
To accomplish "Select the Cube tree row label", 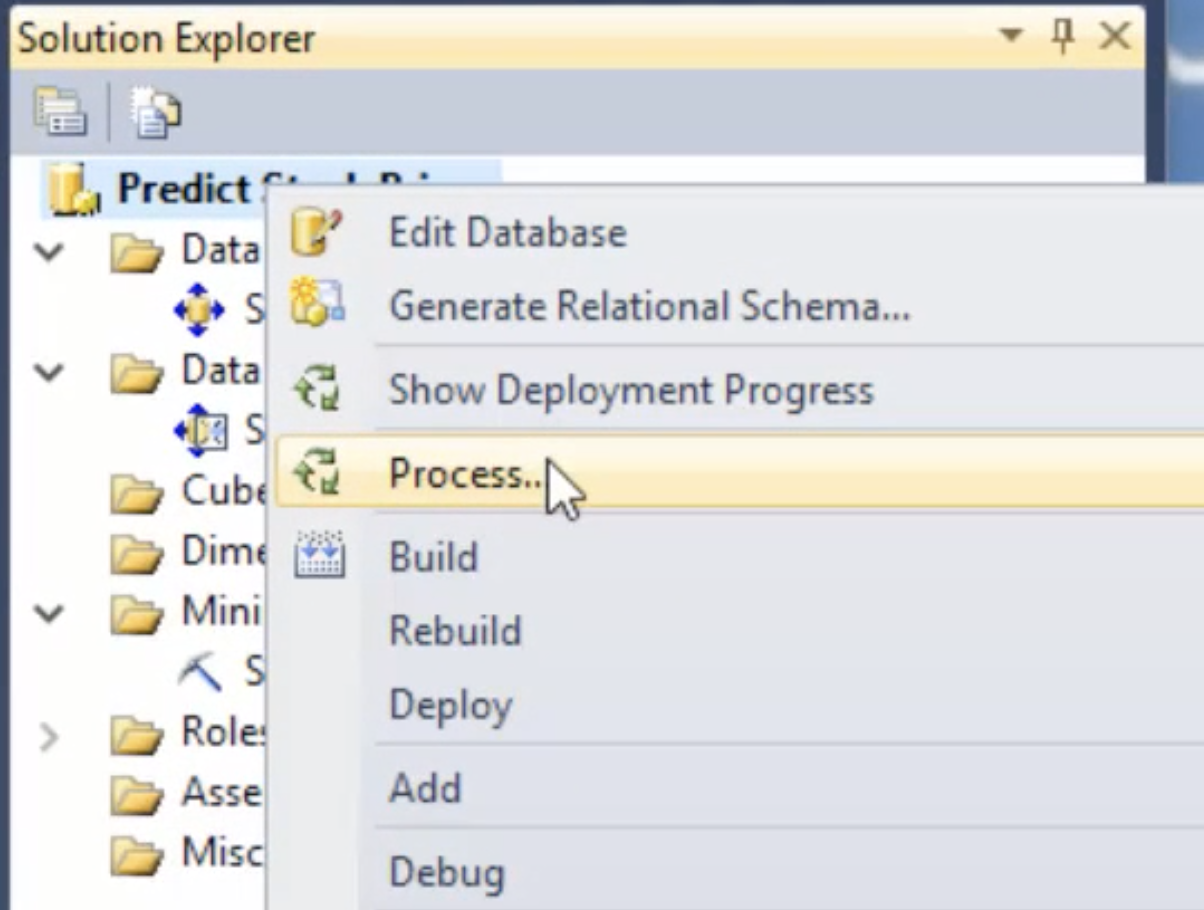I will click(223, 491).
